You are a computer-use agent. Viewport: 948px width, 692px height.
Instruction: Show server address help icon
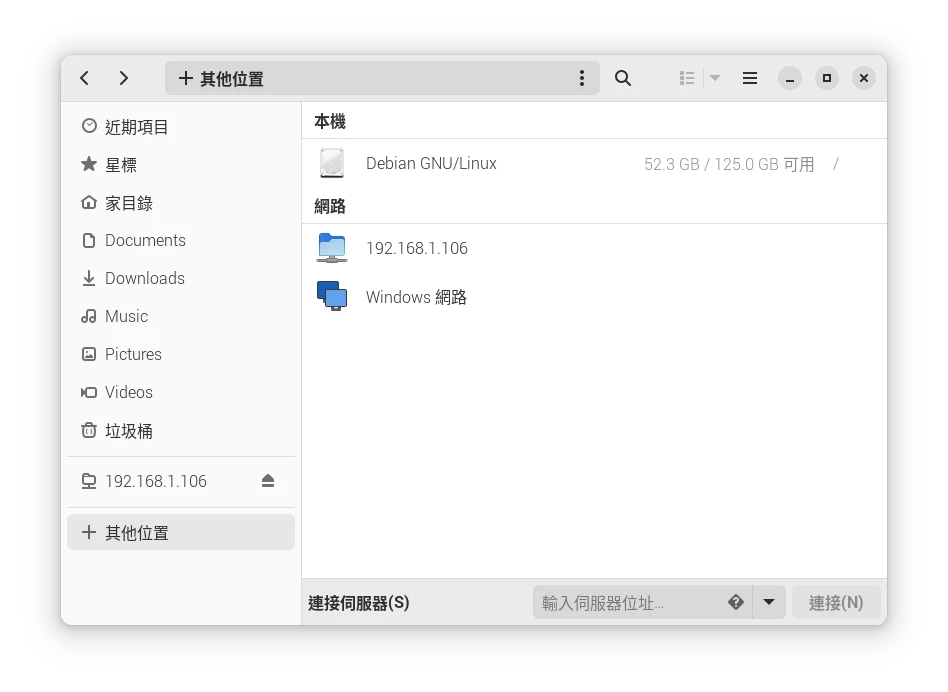tap(736, 602)
